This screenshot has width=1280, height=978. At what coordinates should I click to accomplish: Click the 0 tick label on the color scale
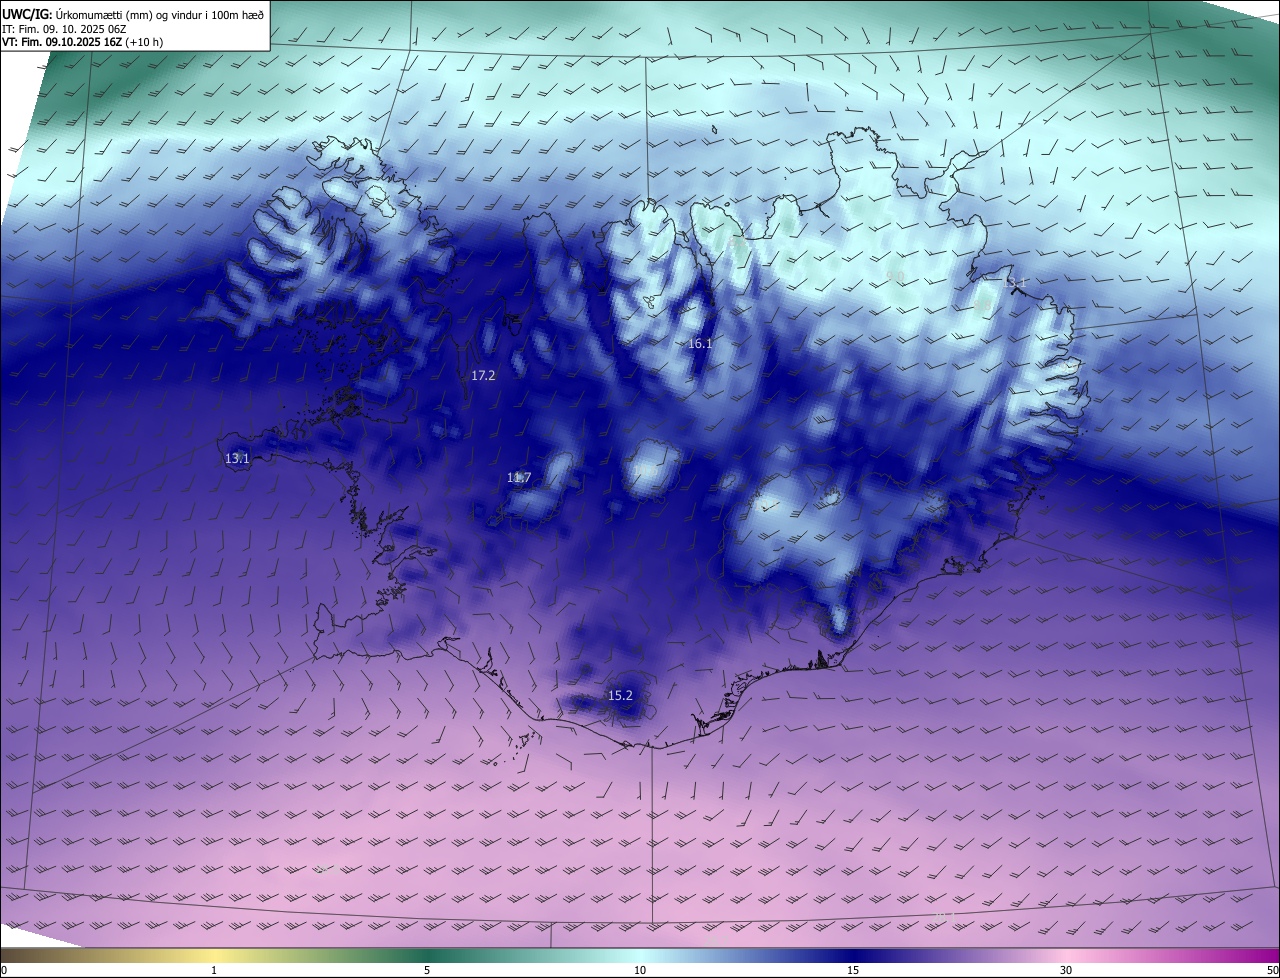[4, 971]
